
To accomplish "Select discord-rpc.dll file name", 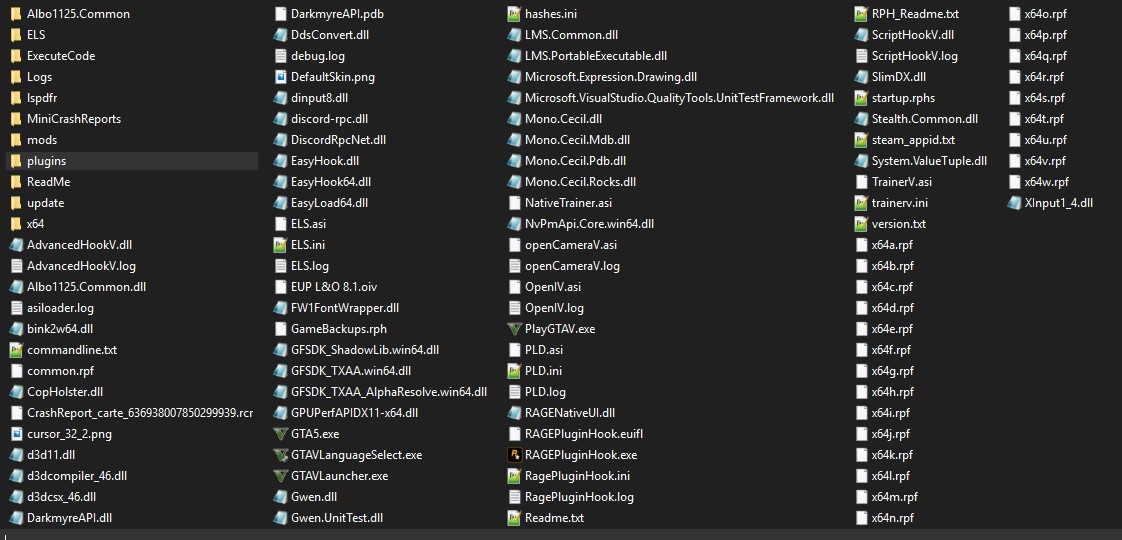I will pos(330,119).
